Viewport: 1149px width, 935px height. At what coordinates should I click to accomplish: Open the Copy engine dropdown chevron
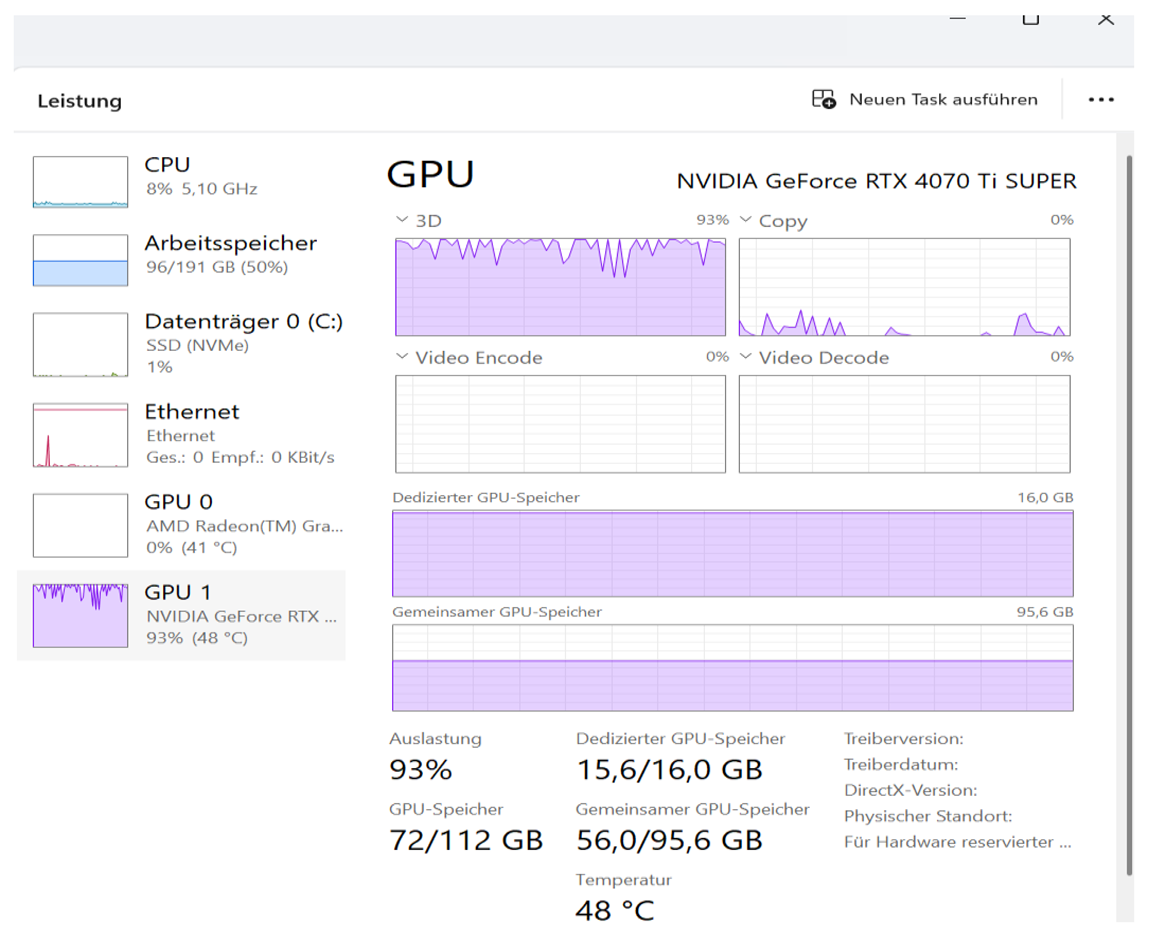[746, 220]
